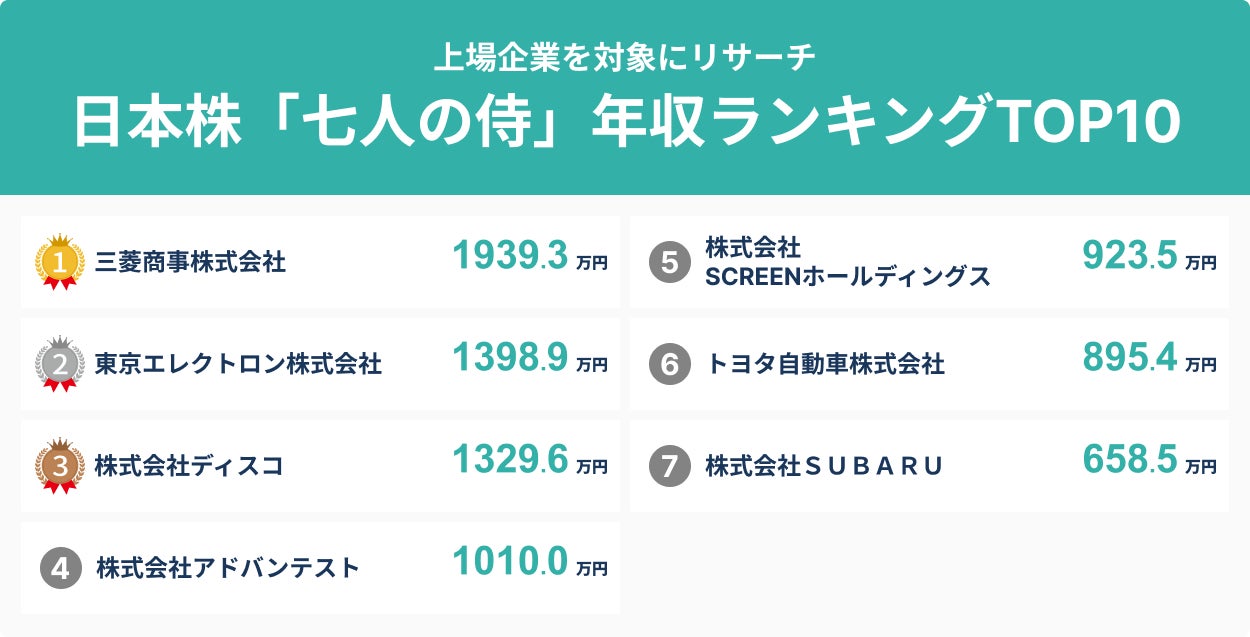Click the 658.5 万円 salary figure
The image size is (1250, 637).
(1149, 460)
